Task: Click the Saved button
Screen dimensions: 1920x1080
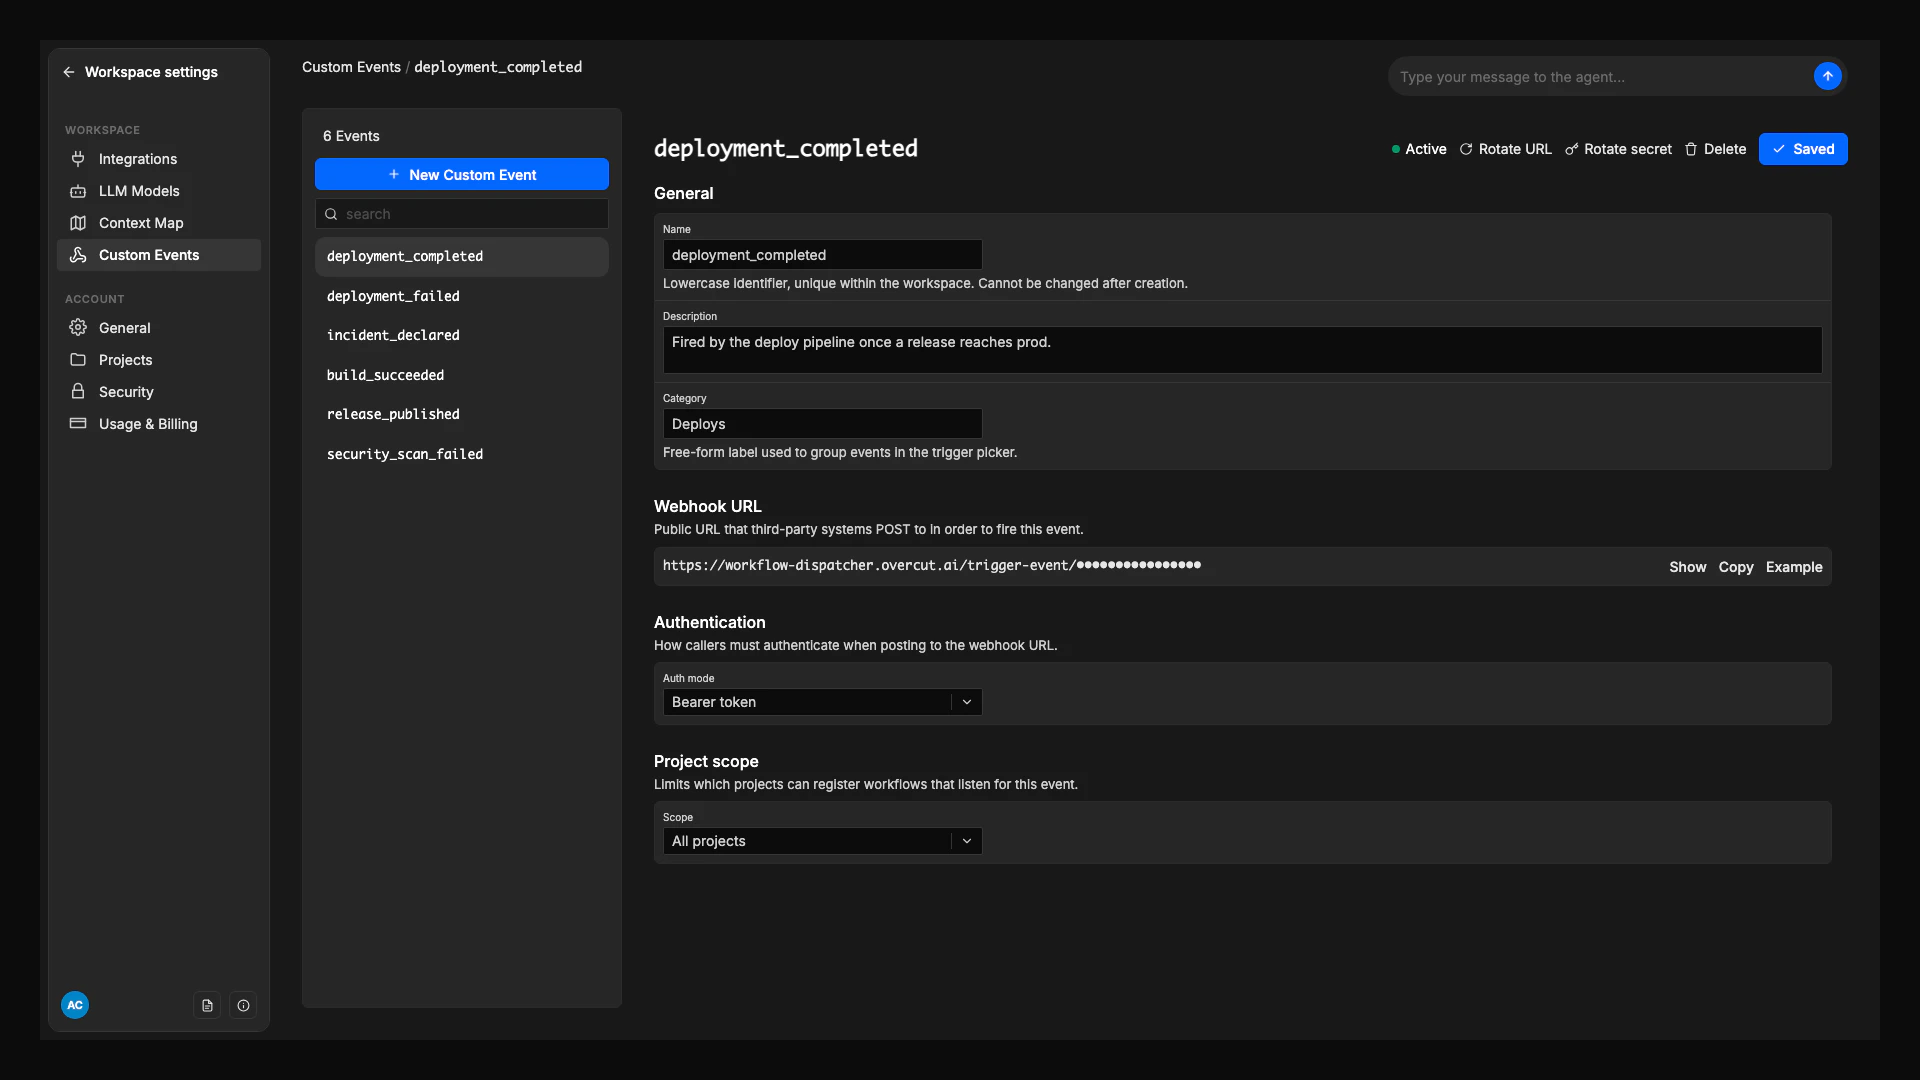Action: (1802, 149)
